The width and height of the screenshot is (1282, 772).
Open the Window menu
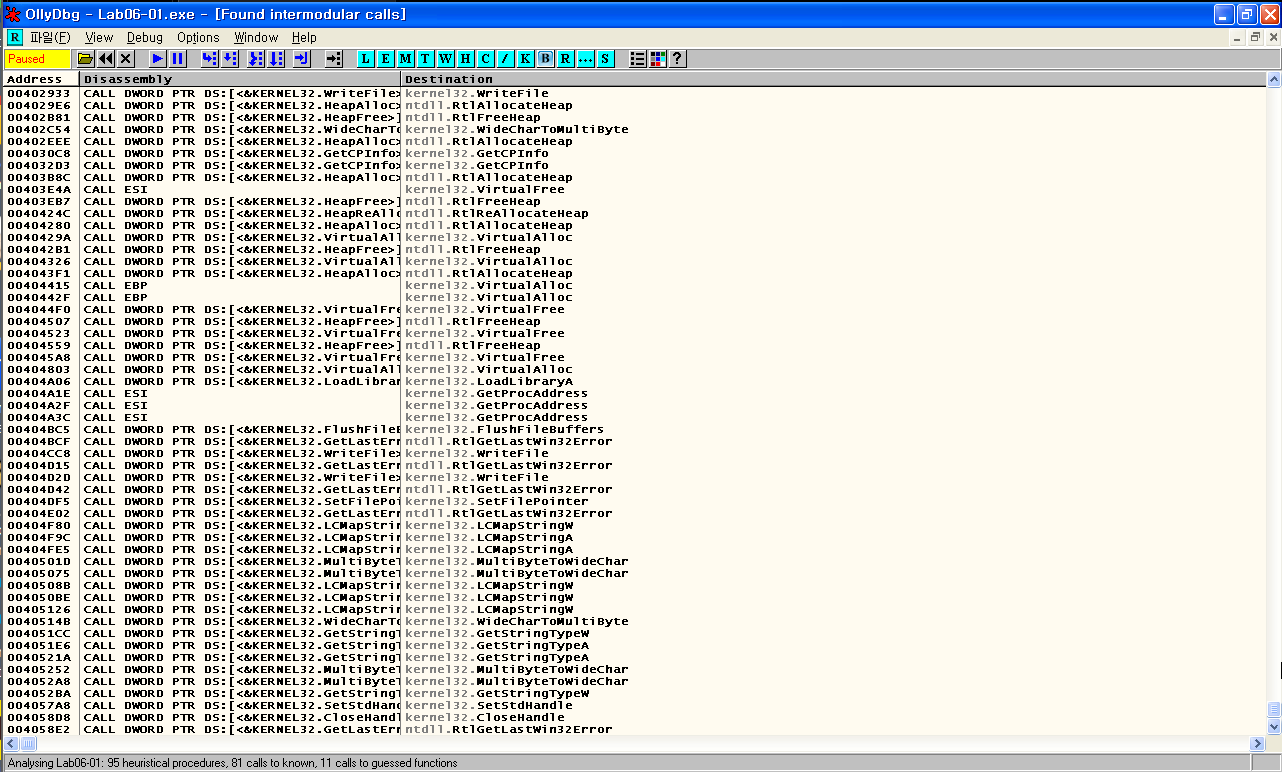256,38
